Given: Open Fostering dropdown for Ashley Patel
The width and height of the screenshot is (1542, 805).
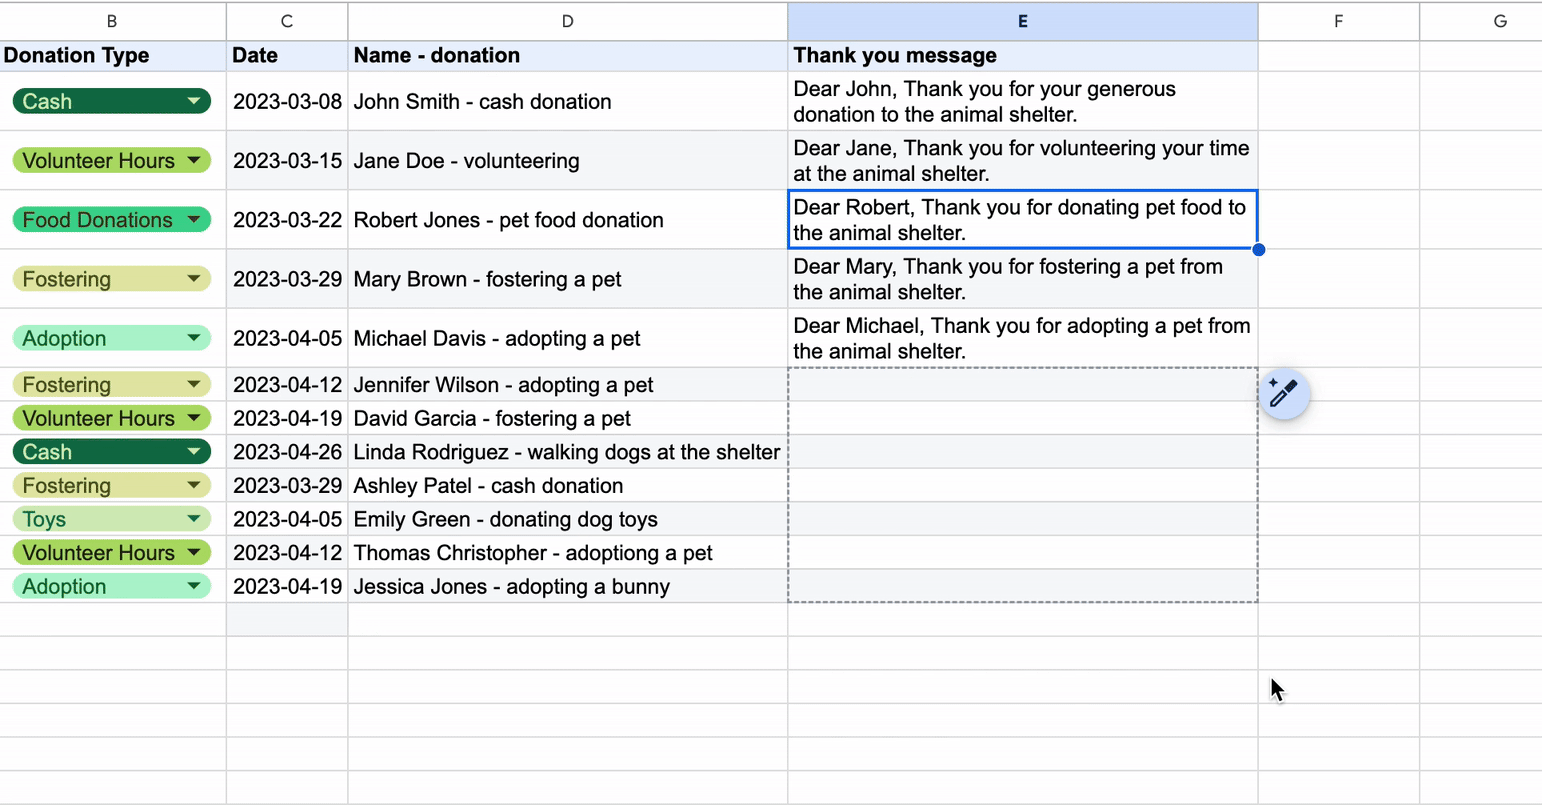Looking at the screenshot, I should tap(194, 485).
